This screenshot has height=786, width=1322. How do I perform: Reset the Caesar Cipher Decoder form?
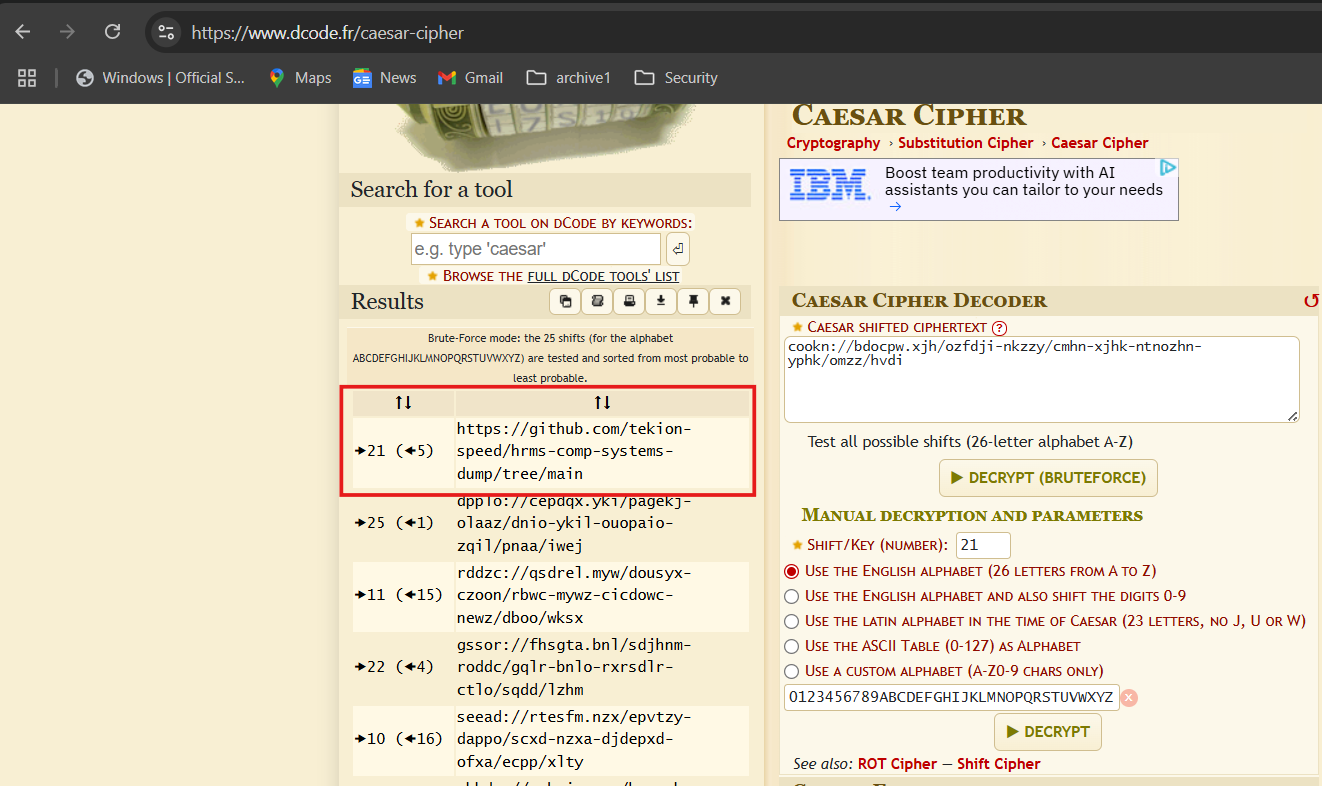click(1310, 300)
